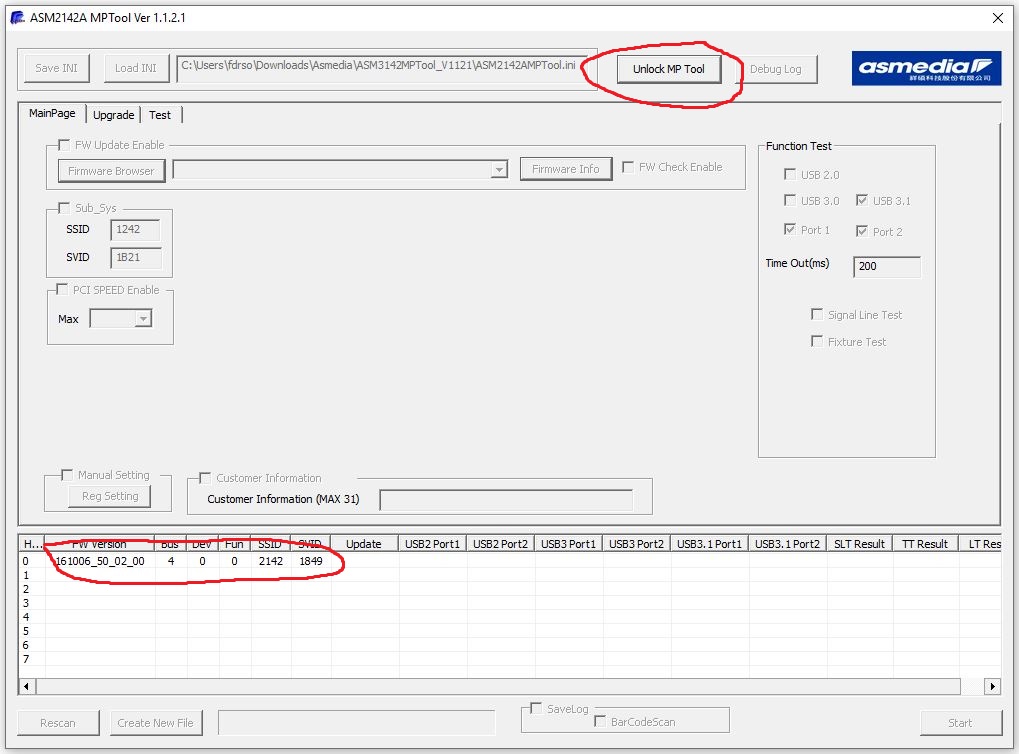Click the USB3.1 Port2 column header
This screenshot has width=1019, height=754.
(788, 544)
